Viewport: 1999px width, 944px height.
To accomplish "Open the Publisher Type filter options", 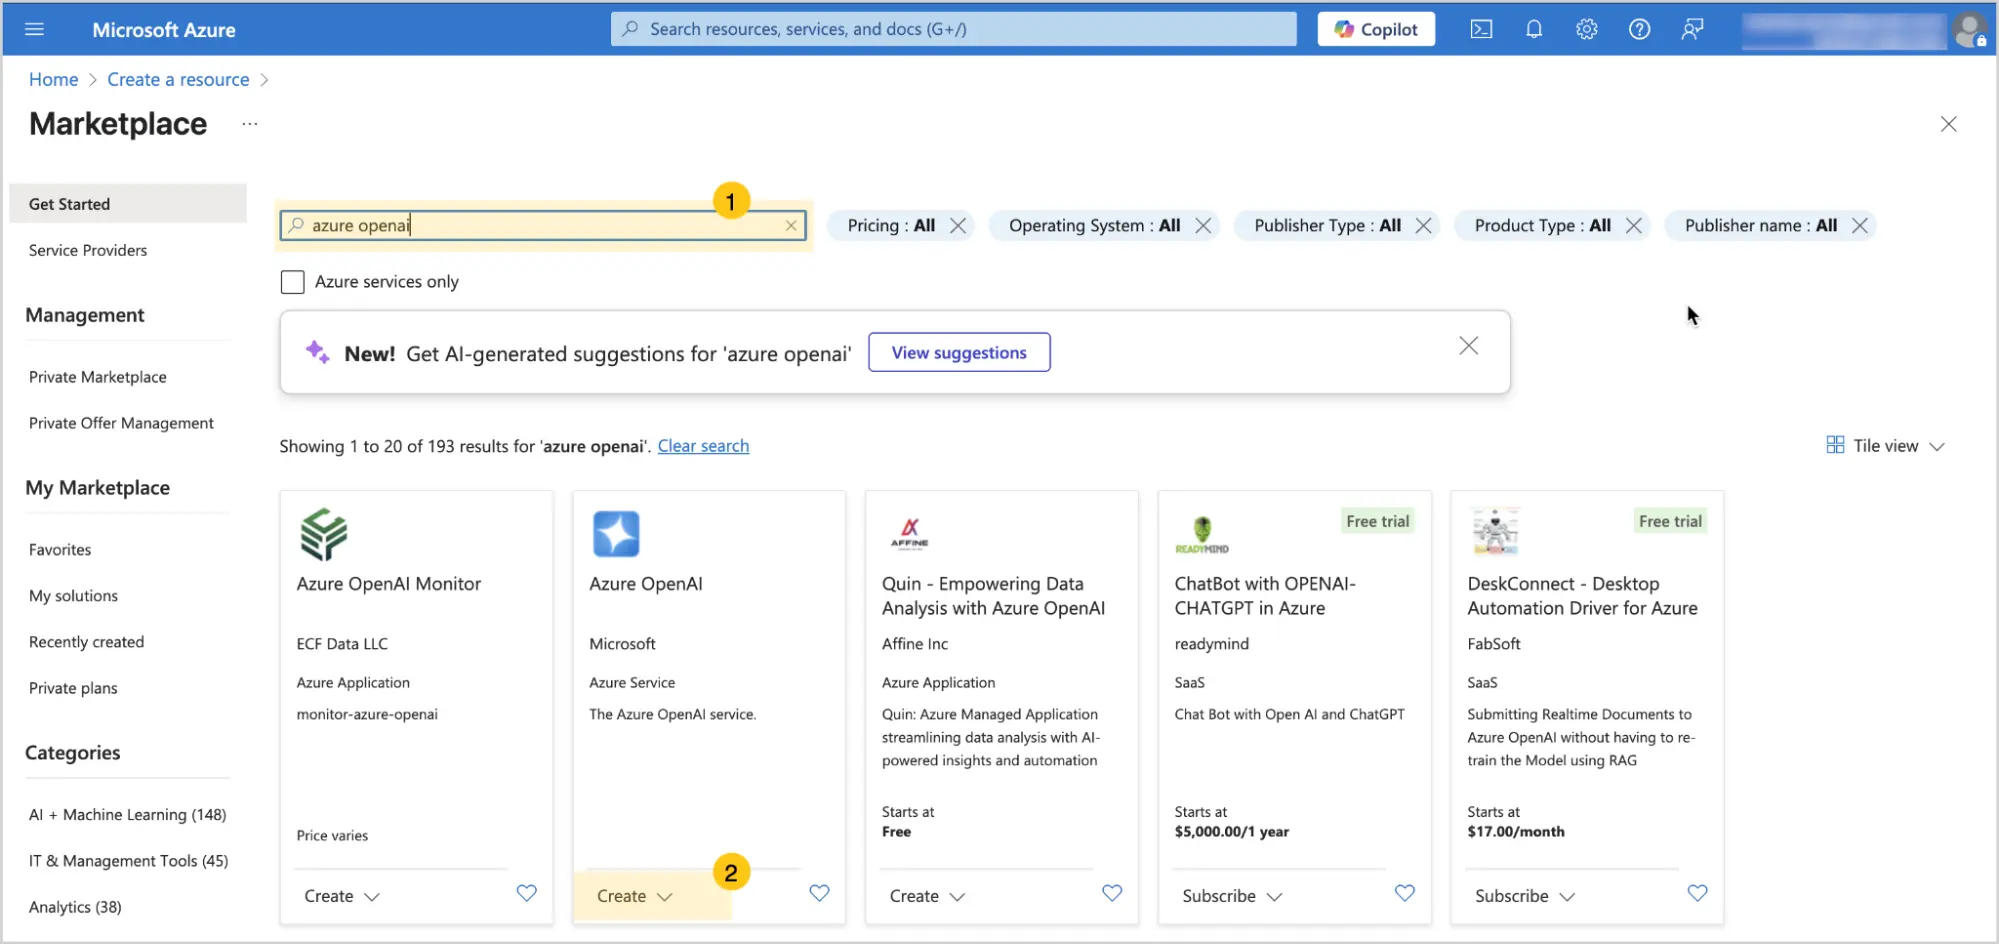I will (1327, 226).
